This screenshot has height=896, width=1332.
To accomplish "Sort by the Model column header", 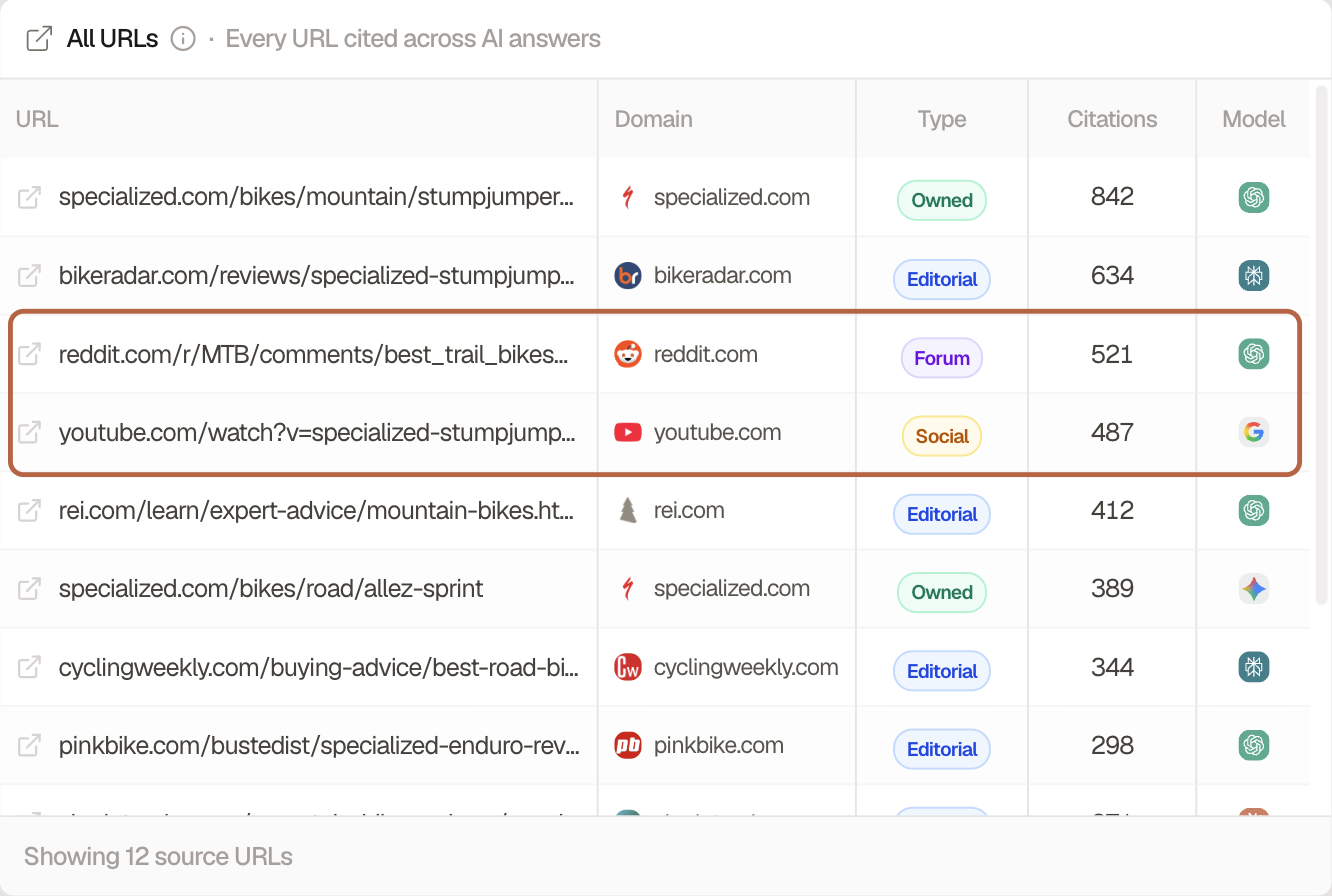I will point(1253,119).
